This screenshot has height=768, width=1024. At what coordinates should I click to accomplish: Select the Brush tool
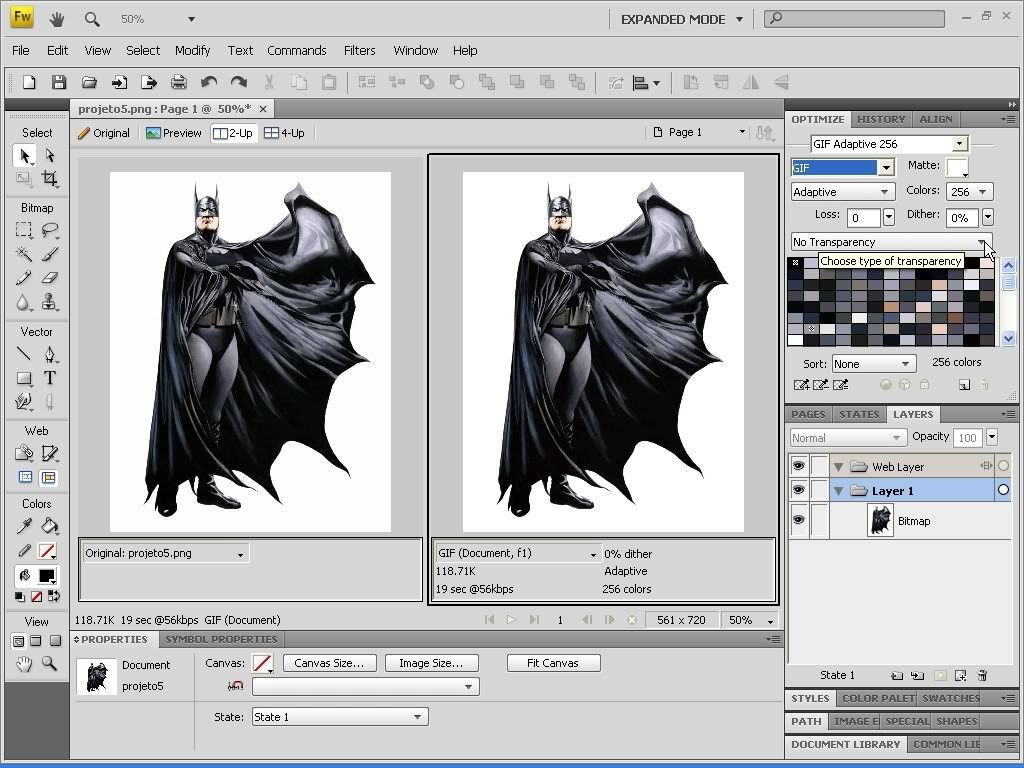(50, 253)
